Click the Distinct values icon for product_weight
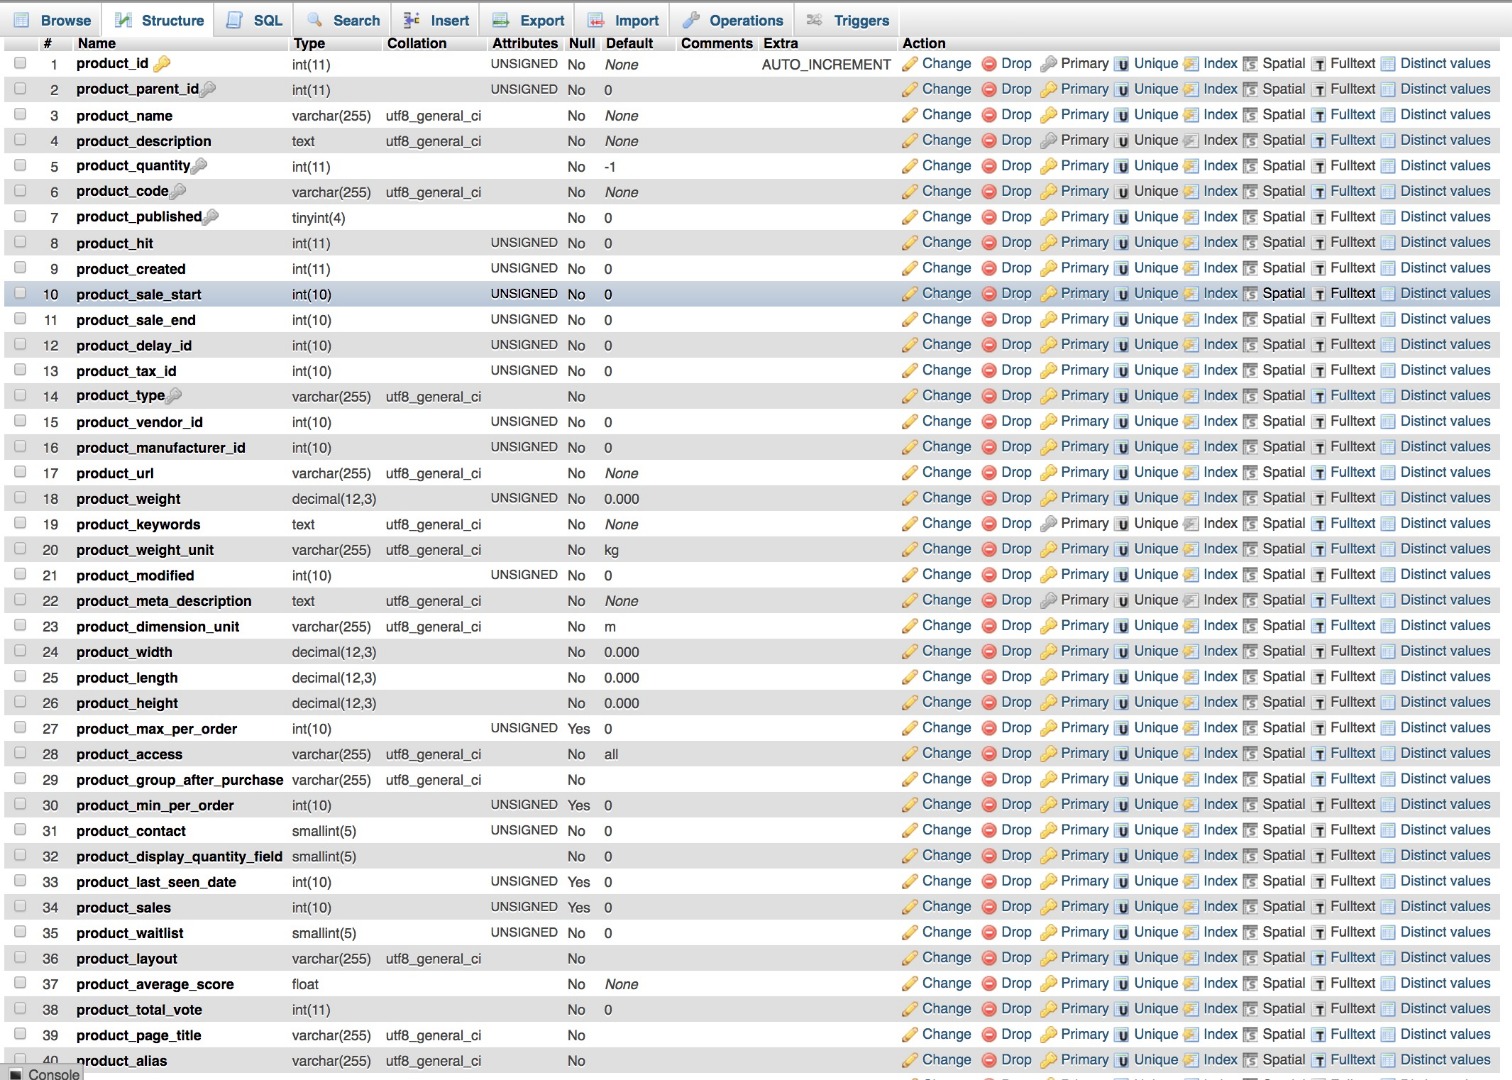Viewport: 1512px width, 1080px height. [x=1388, y=498]
